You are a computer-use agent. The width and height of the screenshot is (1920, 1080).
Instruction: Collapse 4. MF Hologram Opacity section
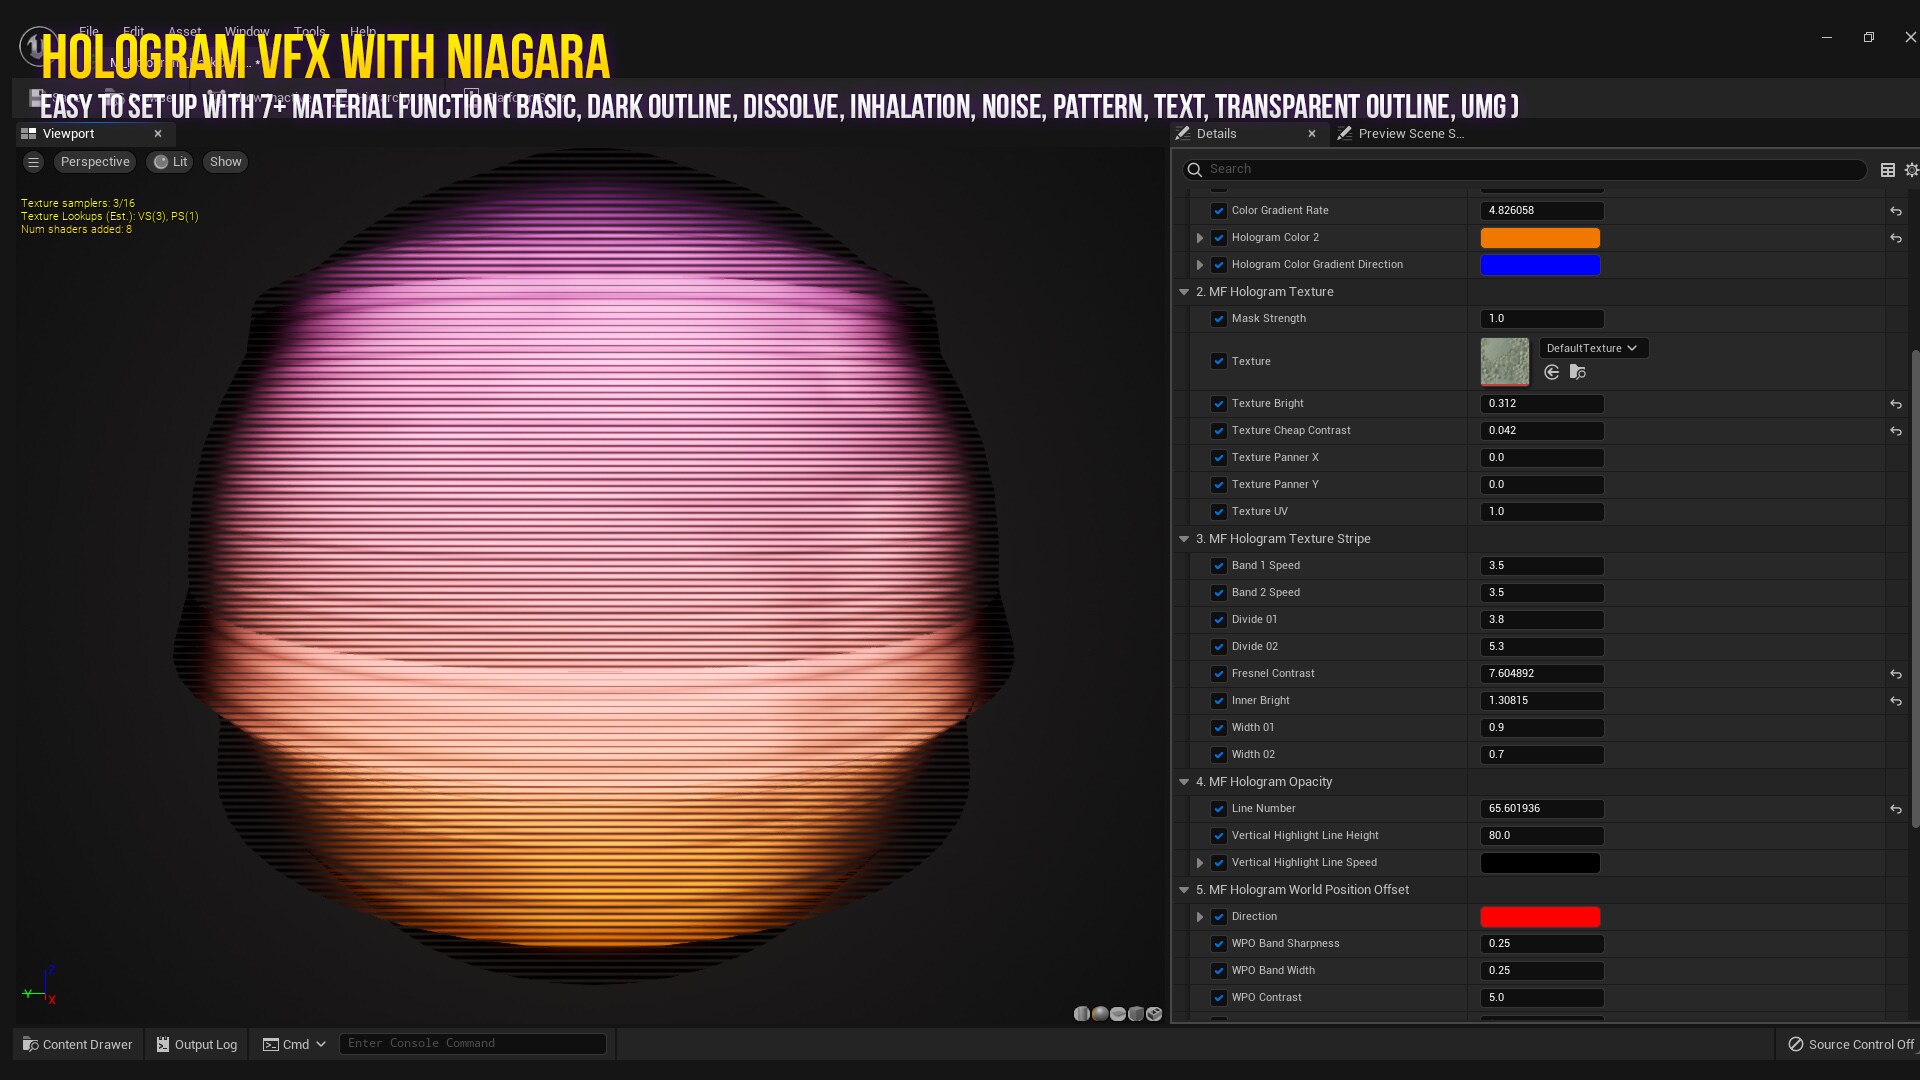1184,782
